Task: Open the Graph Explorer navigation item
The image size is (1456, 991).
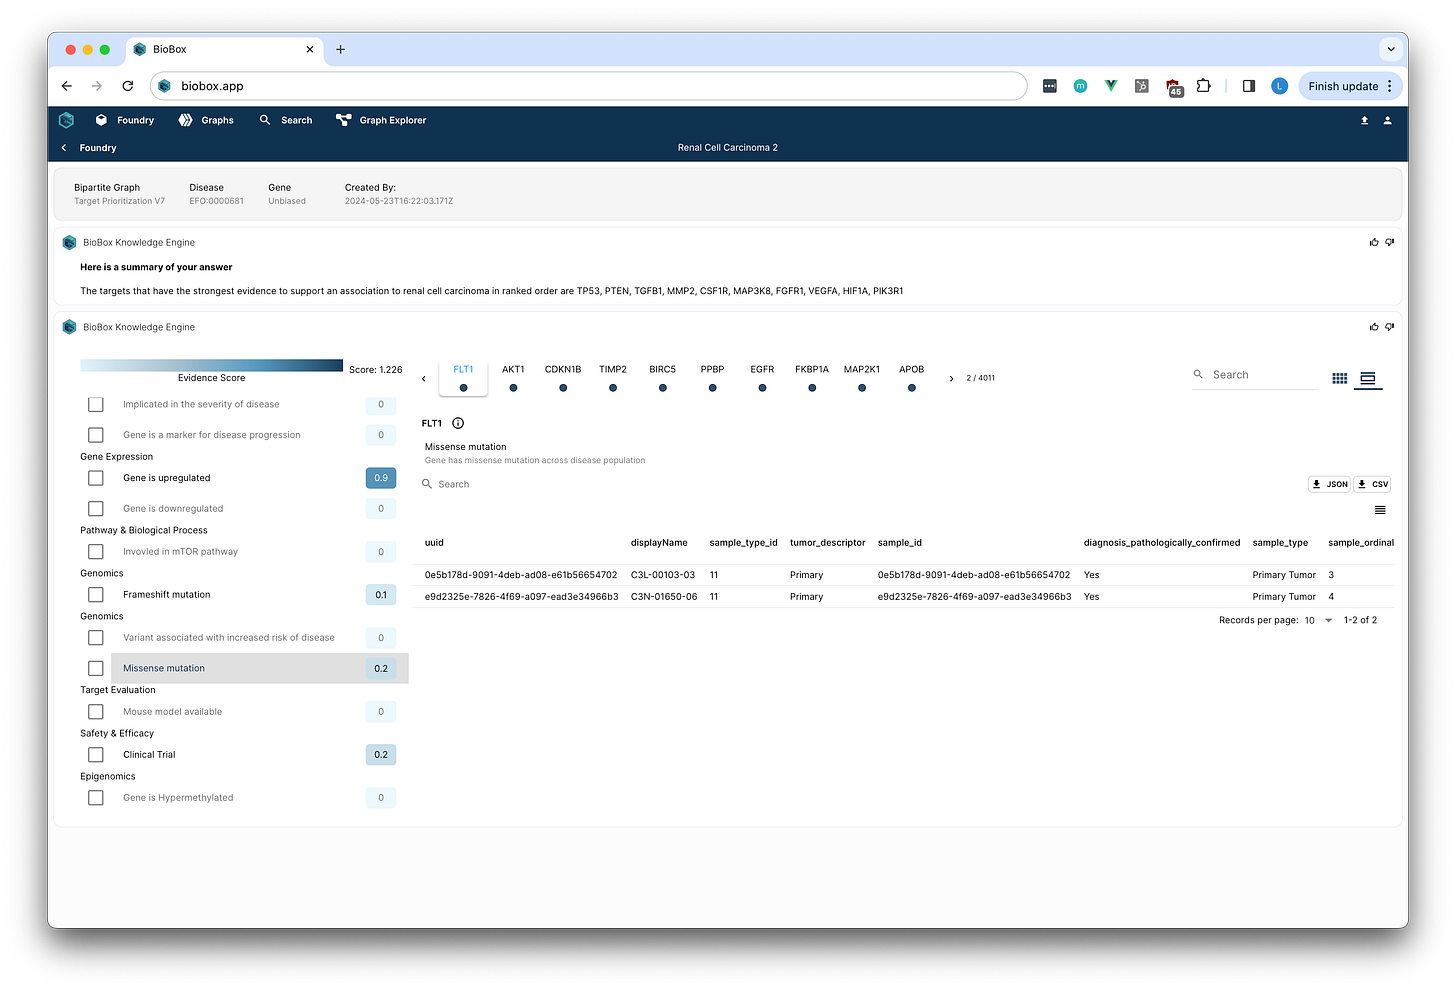Action: tap(381, 120)
